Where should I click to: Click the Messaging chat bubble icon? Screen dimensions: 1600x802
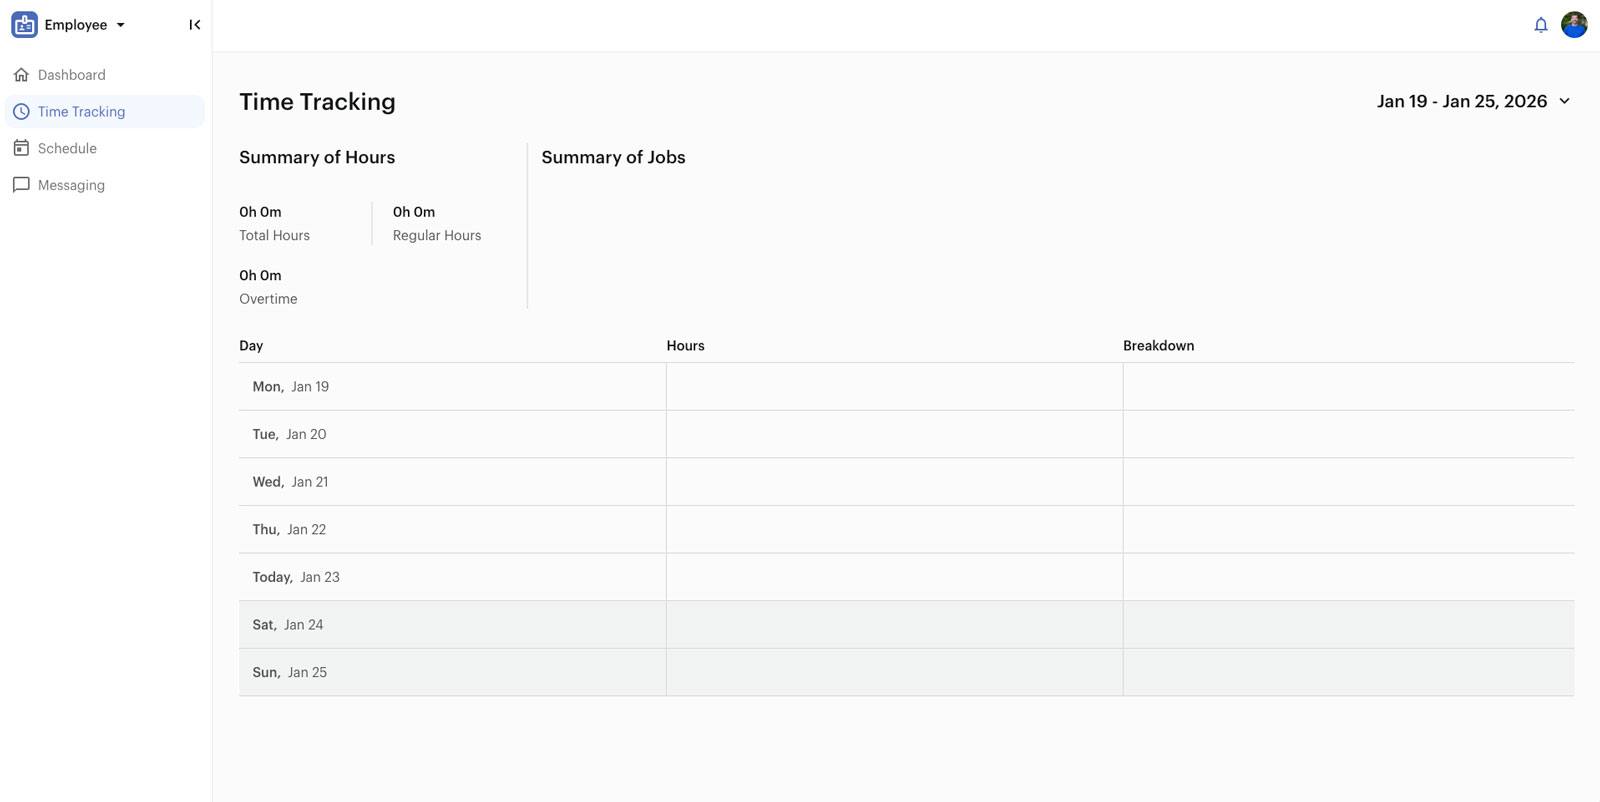[21, 185]
